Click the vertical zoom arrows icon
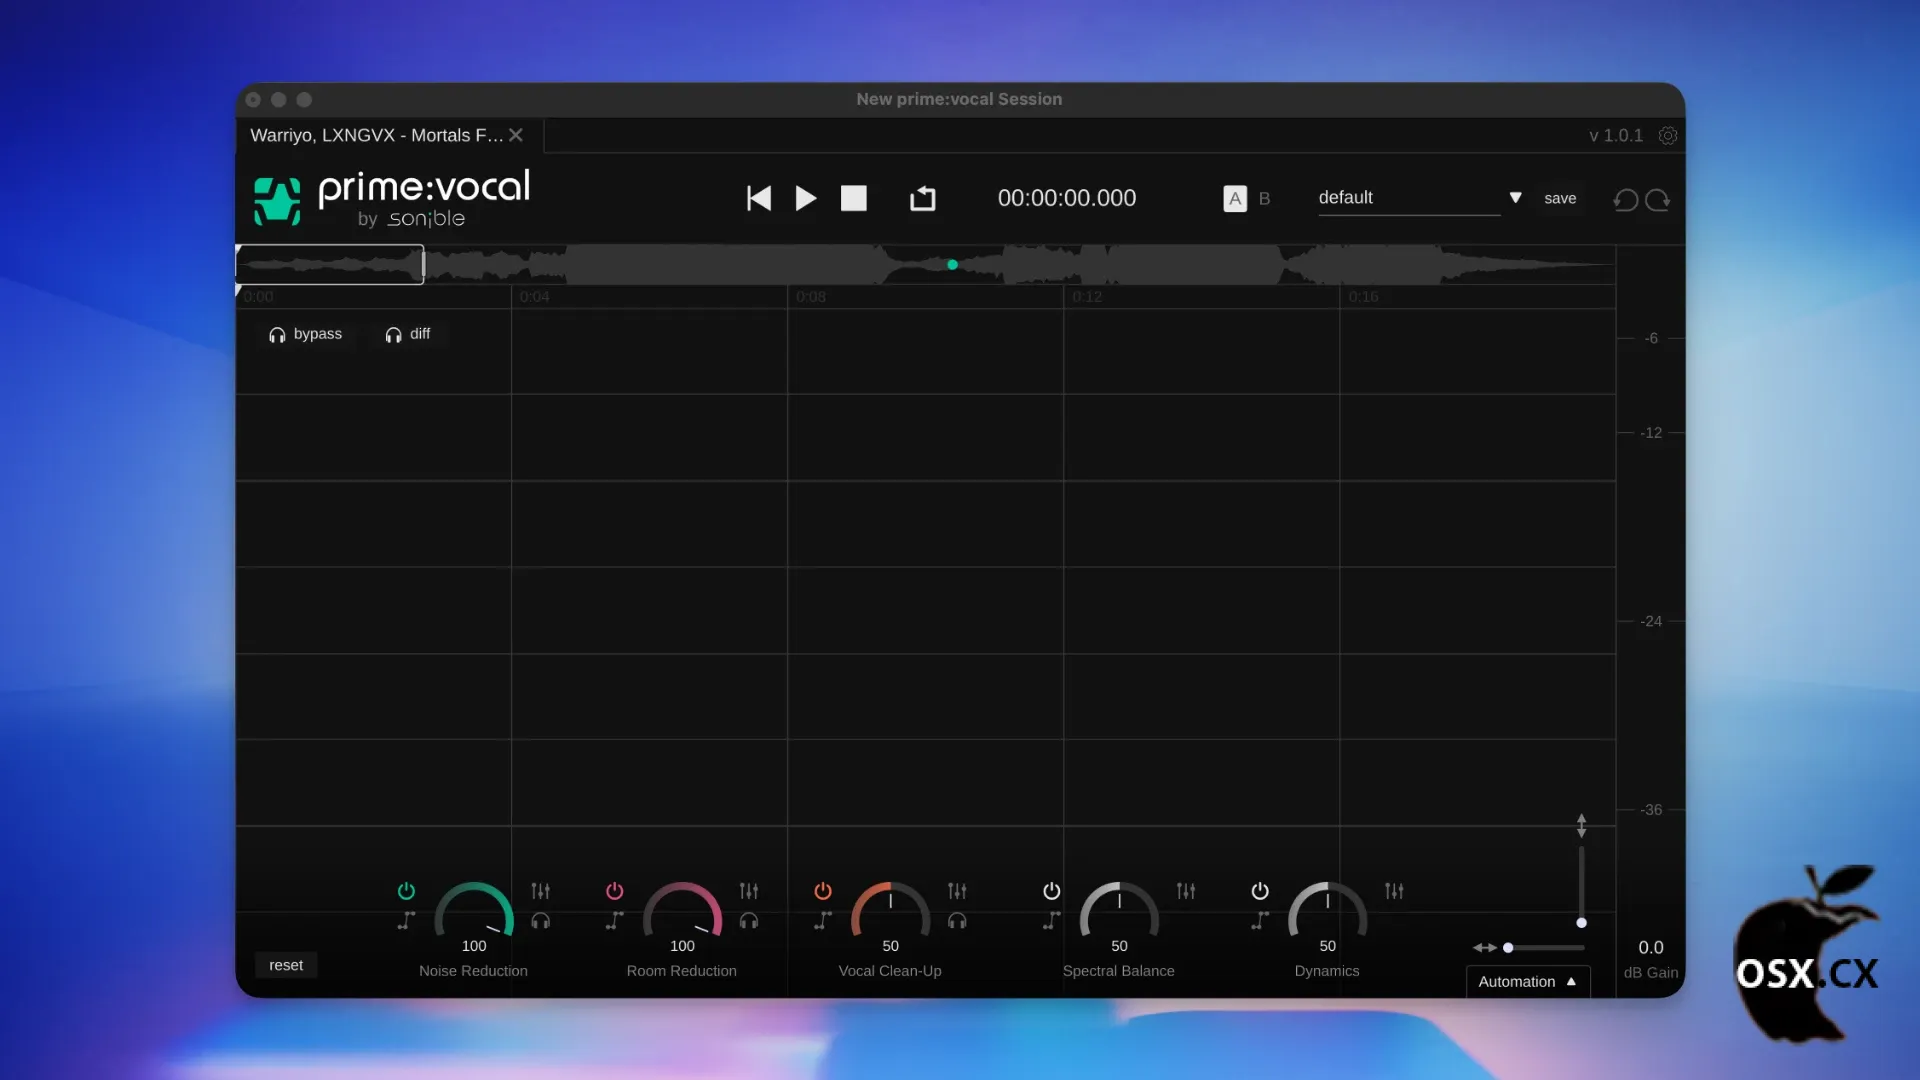The width and height of the screenshot is (1920, 1080). [1581, 826]
